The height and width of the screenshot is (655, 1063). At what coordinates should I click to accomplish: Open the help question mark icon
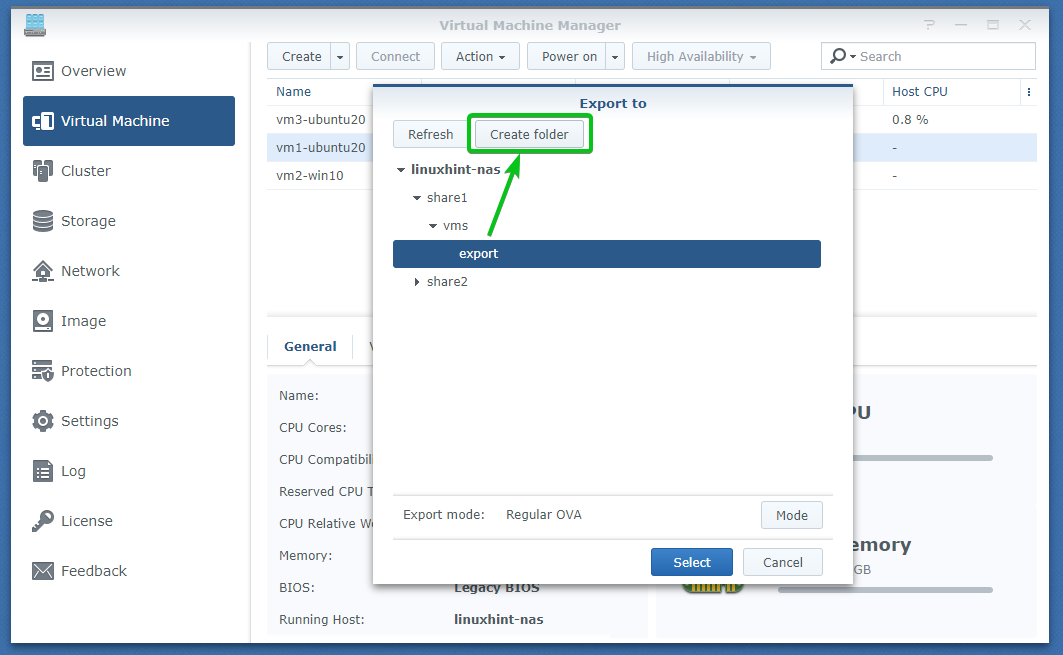(x=929, y=25)
